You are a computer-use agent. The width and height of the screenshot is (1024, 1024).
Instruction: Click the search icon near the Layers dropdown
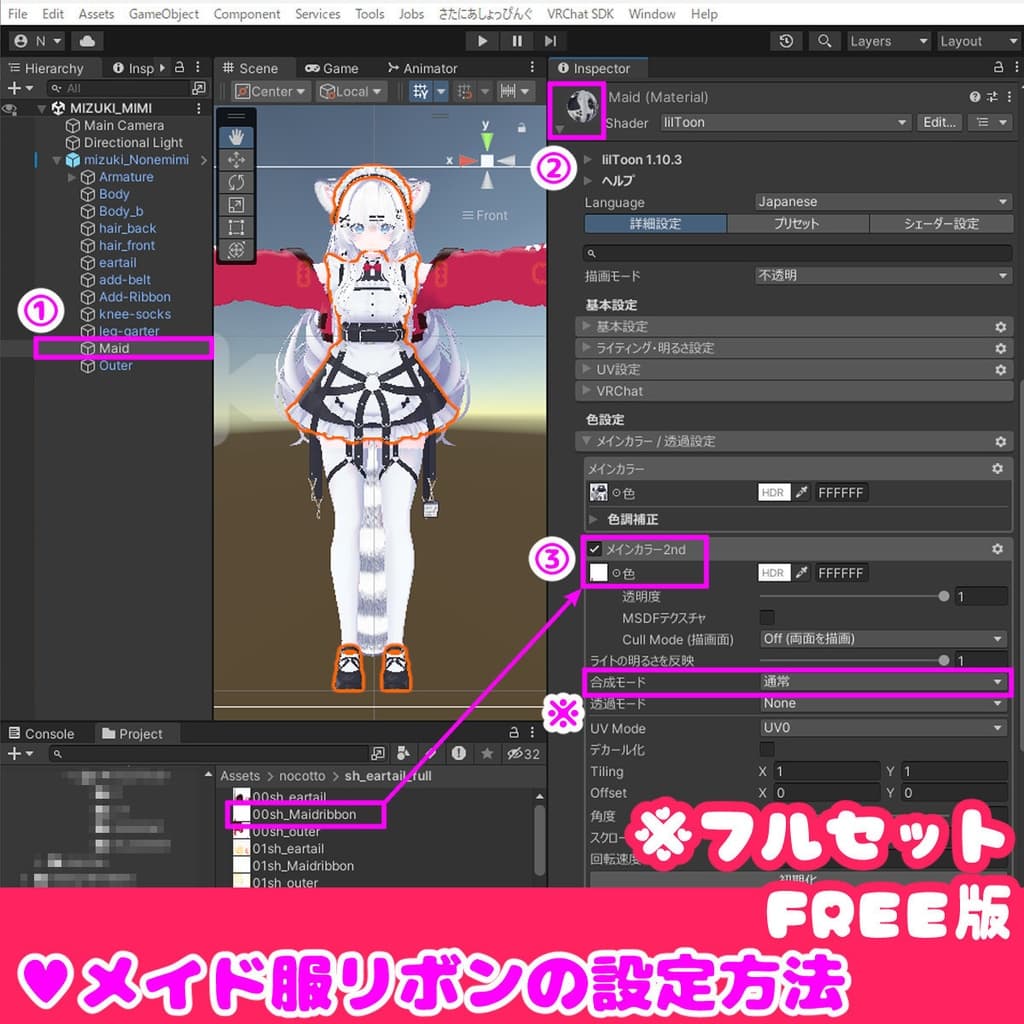point(825,41)
